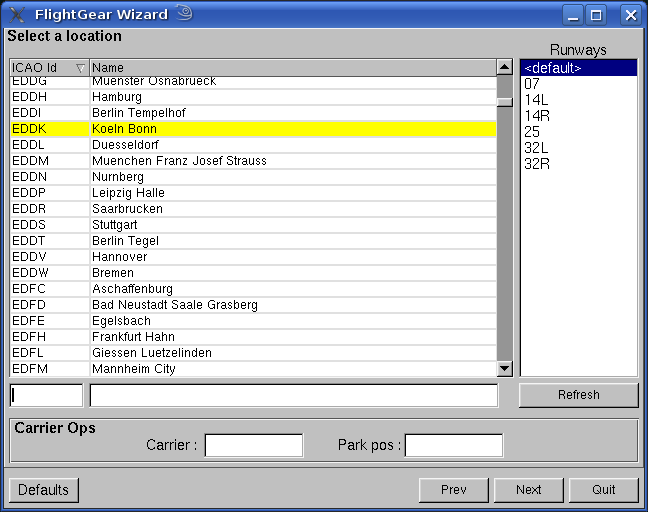Viewport: 648px width, 512px height.
Task: Click the EDDM ICAO code cell
Action: (50, 161)
